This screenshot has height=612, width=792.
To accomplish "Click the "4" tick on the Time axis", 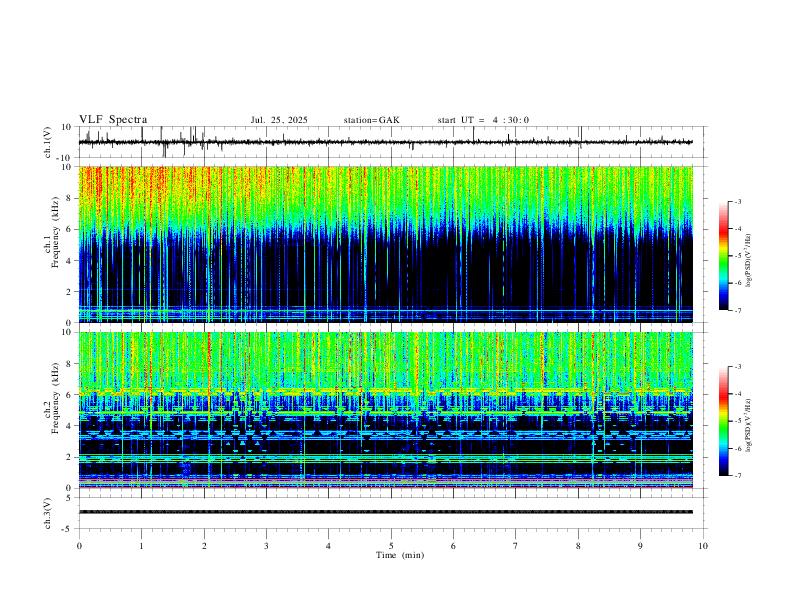I will pos(328,546).
